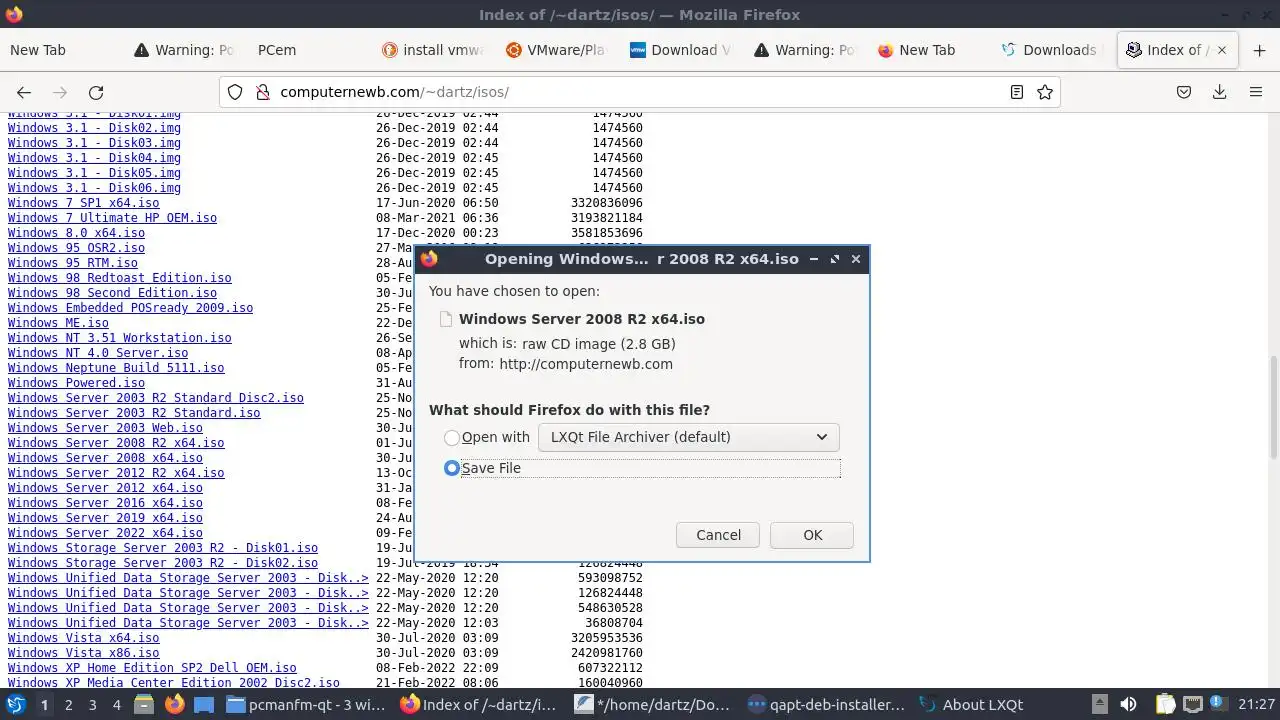The width and height of the screenshot is (1280, 720).
Task: Switch to the first Warning tab
Action: click(185, 50)
